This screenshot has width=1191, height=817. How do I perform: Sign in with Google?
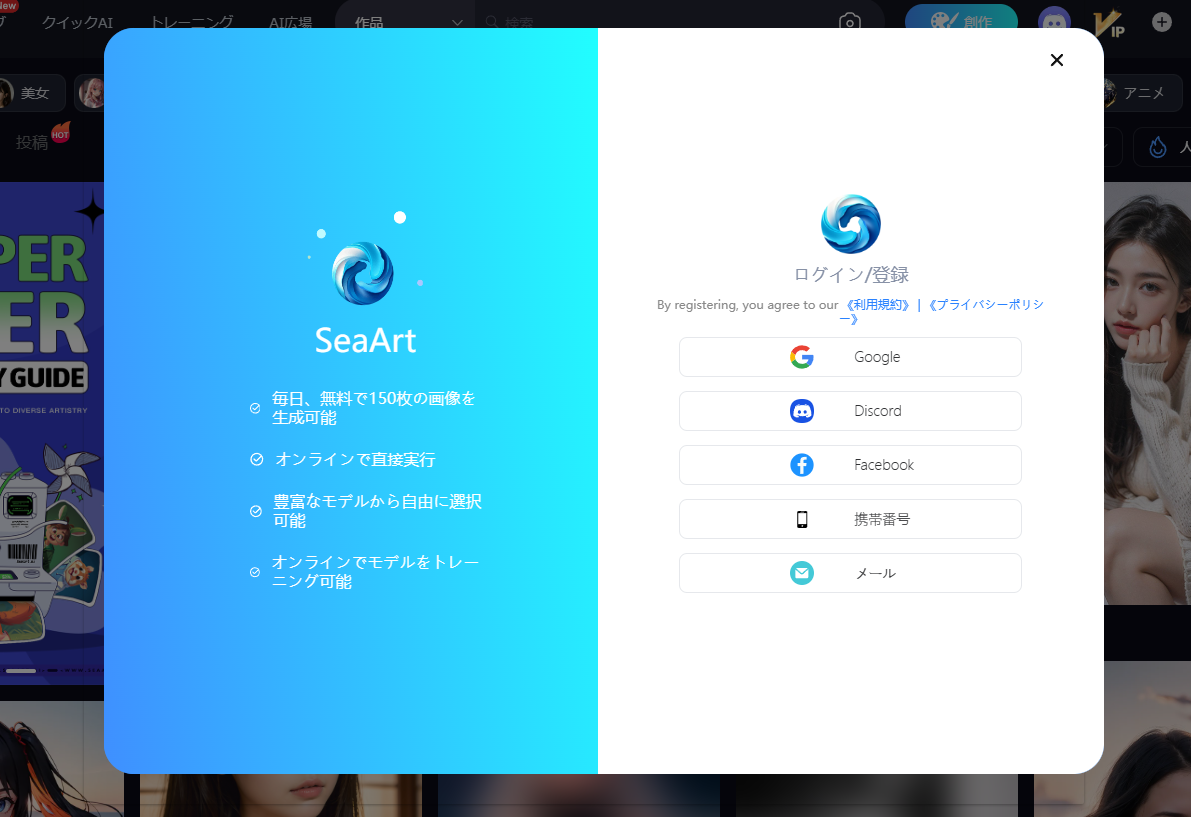850,357
